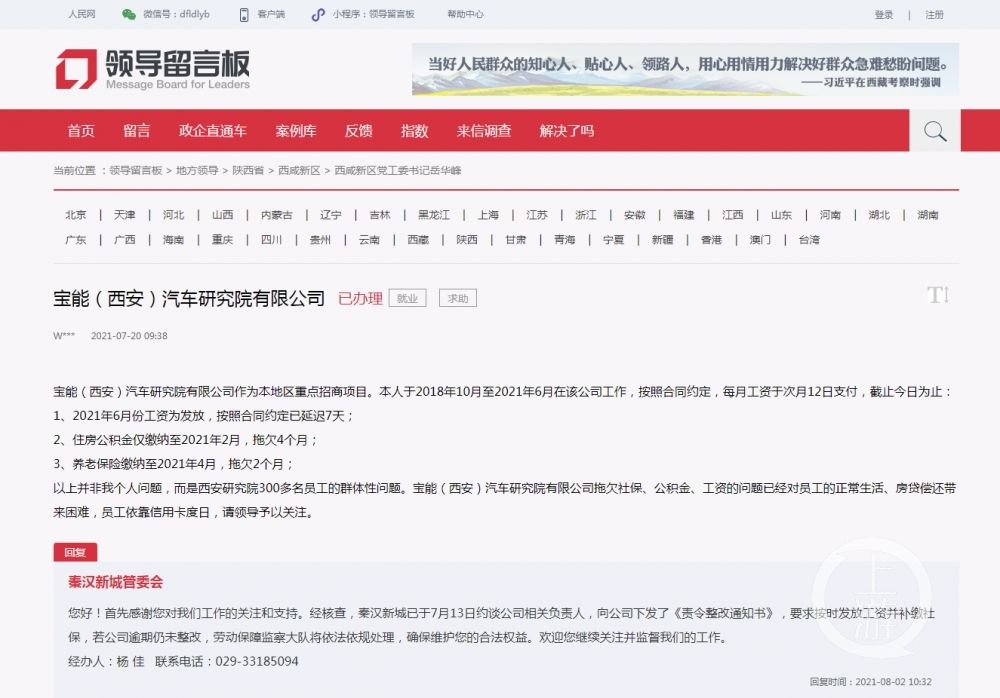
Task: Select 贵州 in province list
Action: coord(320,240)
